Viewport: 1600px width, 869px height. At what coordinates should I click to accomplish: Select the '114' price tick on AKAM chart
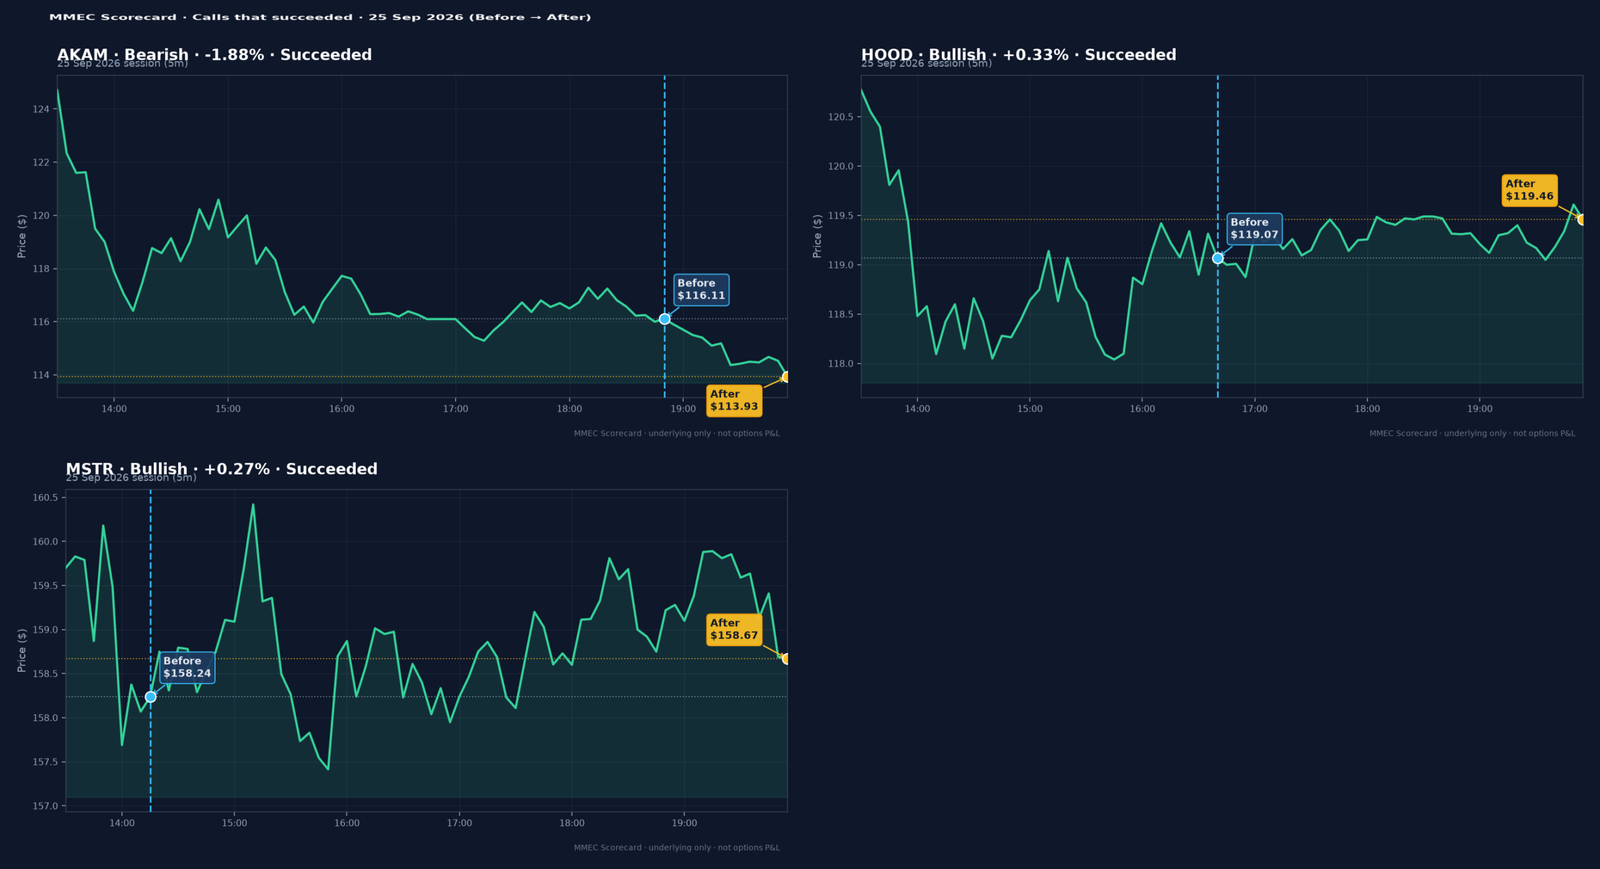pyautogui.click(x=41, y=376)
